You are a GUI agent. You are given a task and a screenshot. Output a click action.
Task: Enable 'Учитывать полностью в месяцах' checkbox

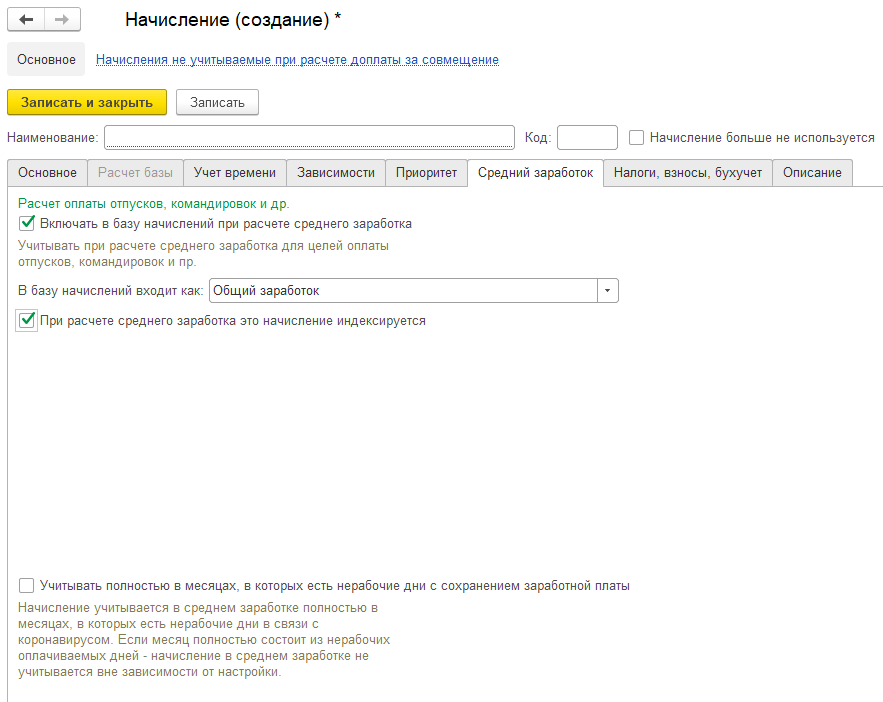tap(27, 586)
